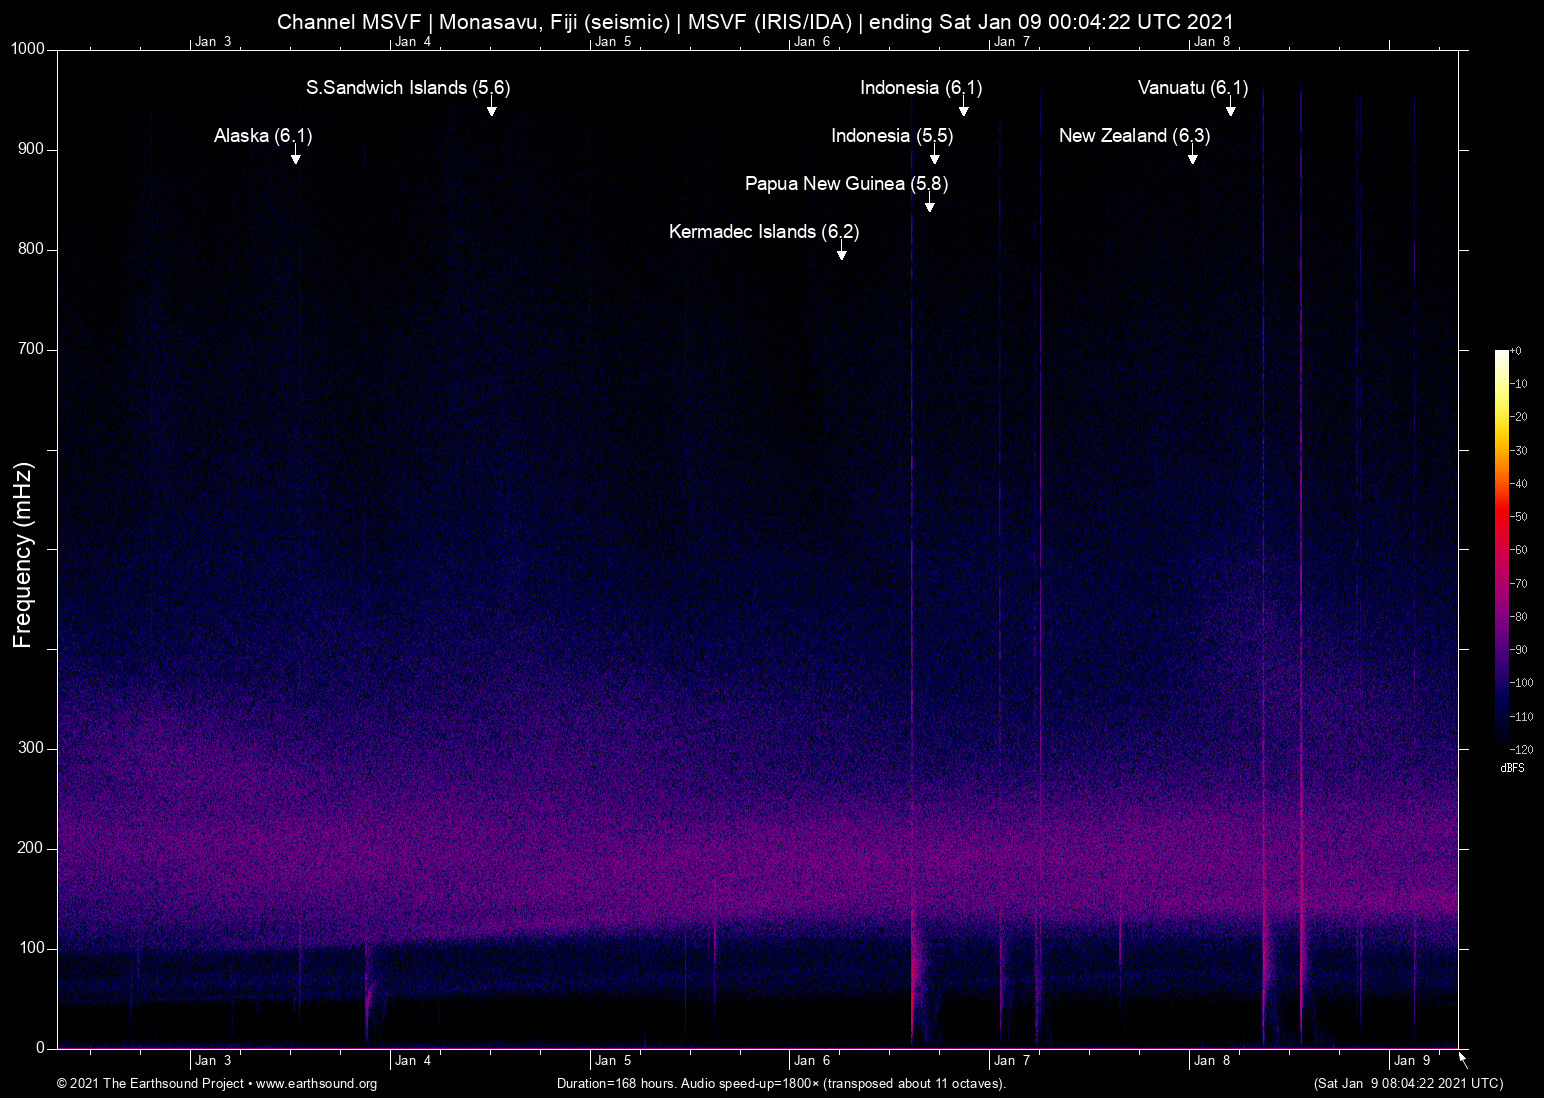The image size is (1544, 1098).
Task: Click the arrow marker under S.Sandwich Islands (5.6)
Action: tap(492, 108)
